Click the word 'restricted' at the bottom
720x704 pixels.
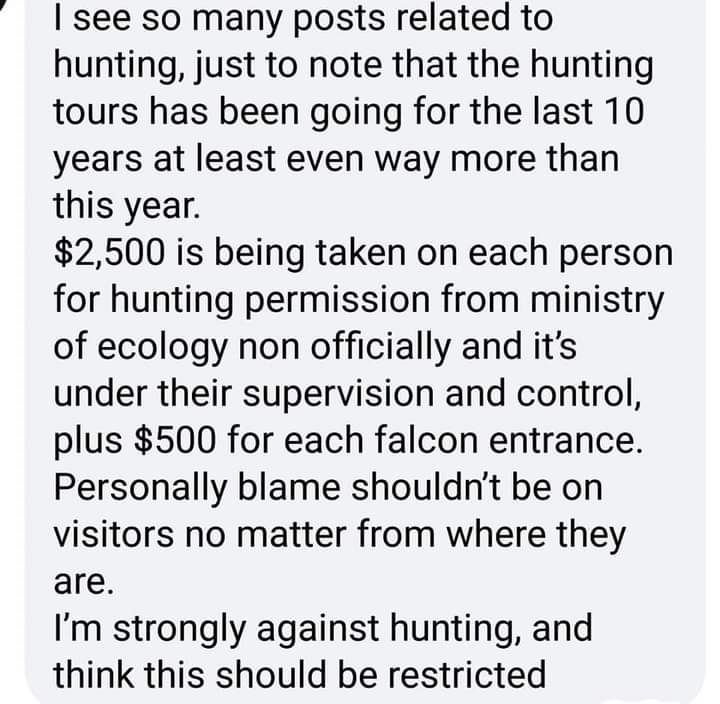point(467,675)
